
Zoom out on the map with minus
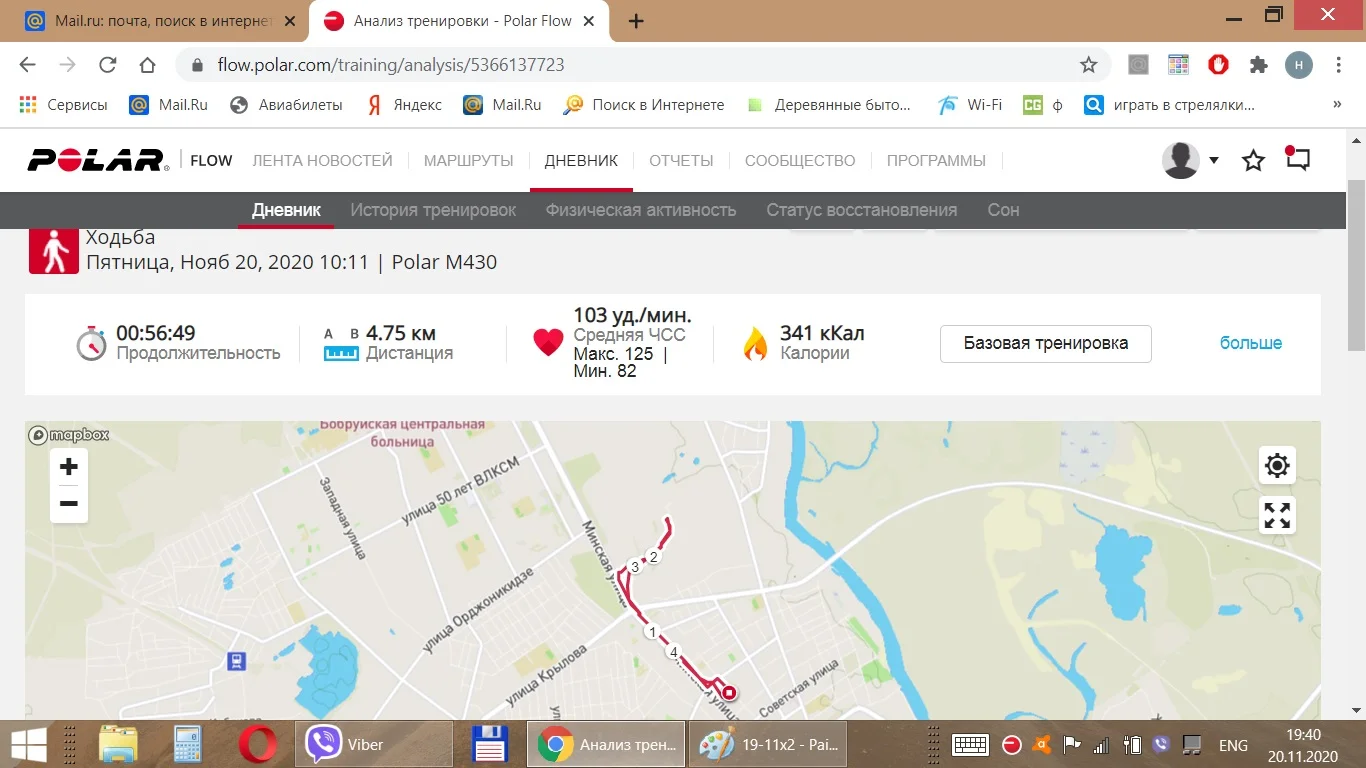69,503
